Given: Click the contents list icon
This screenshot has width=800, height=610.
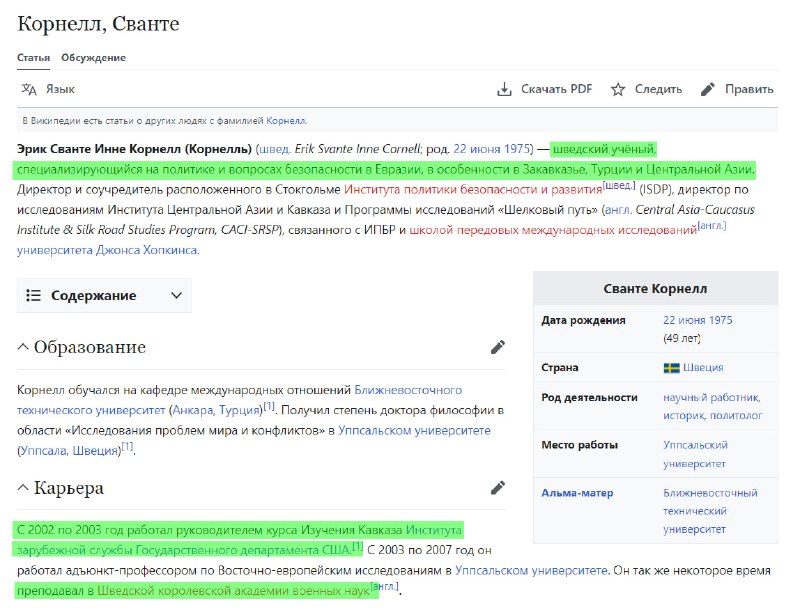Looking at the screenshot, I should pyautogui.click(x=33, y=295).
